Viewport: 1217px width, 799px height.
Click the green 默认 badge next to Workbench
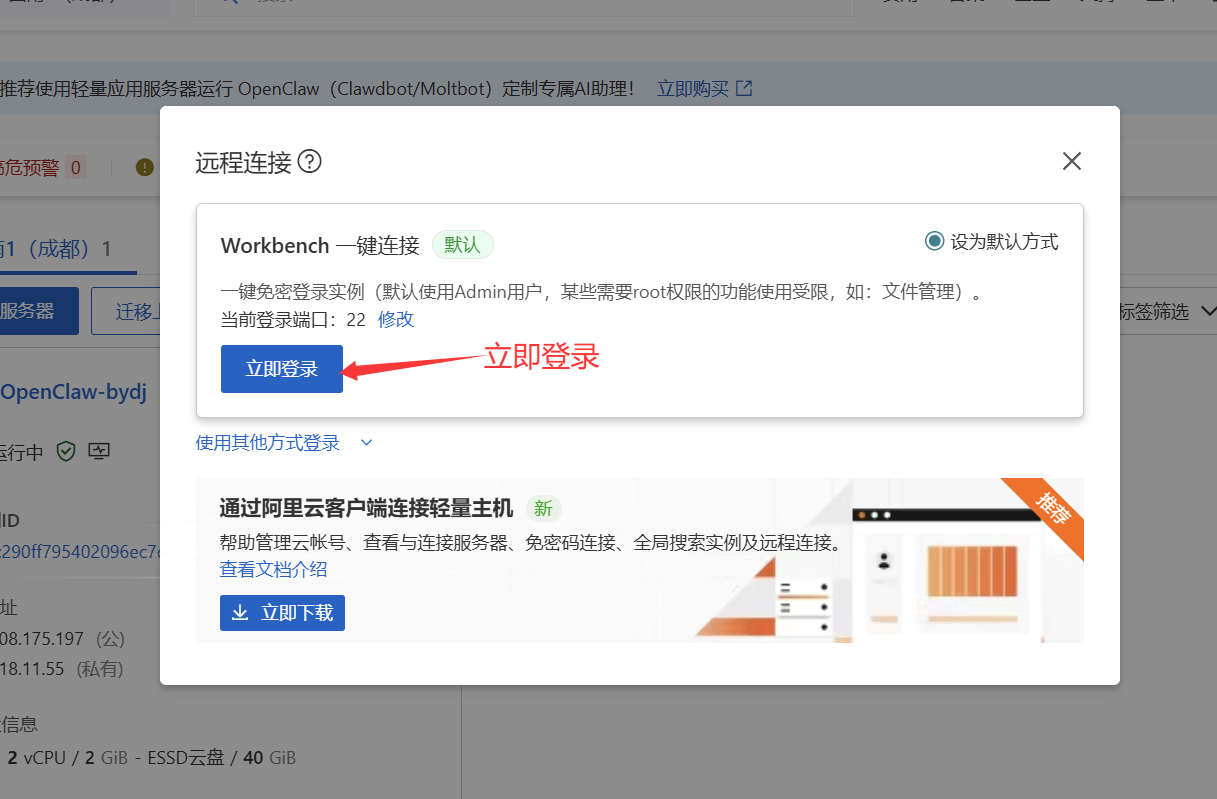[462, 244]
